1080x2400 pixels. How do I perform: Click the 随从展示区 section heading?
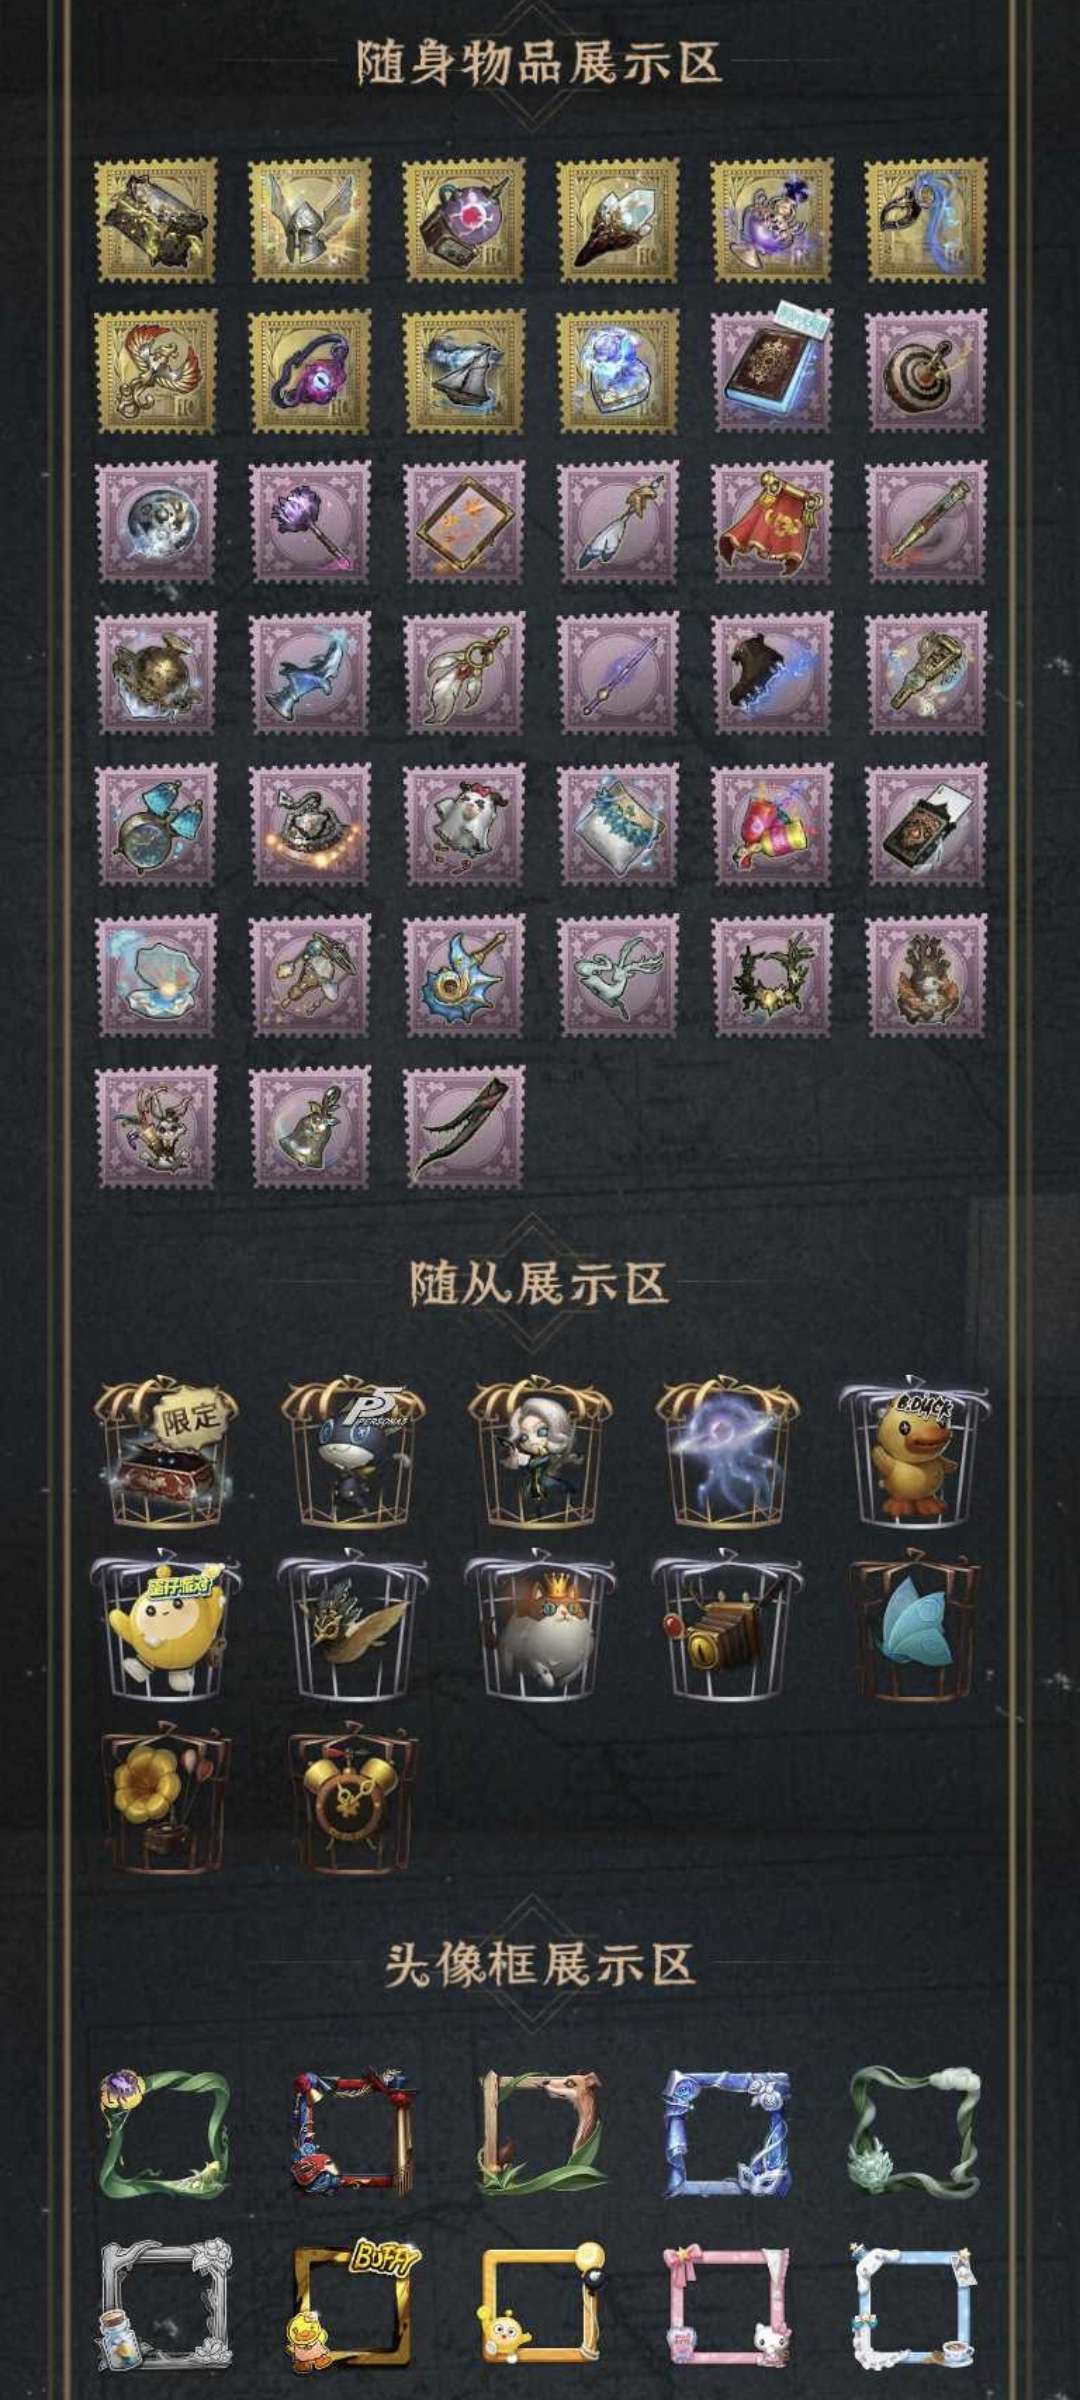click(539, 1283)
